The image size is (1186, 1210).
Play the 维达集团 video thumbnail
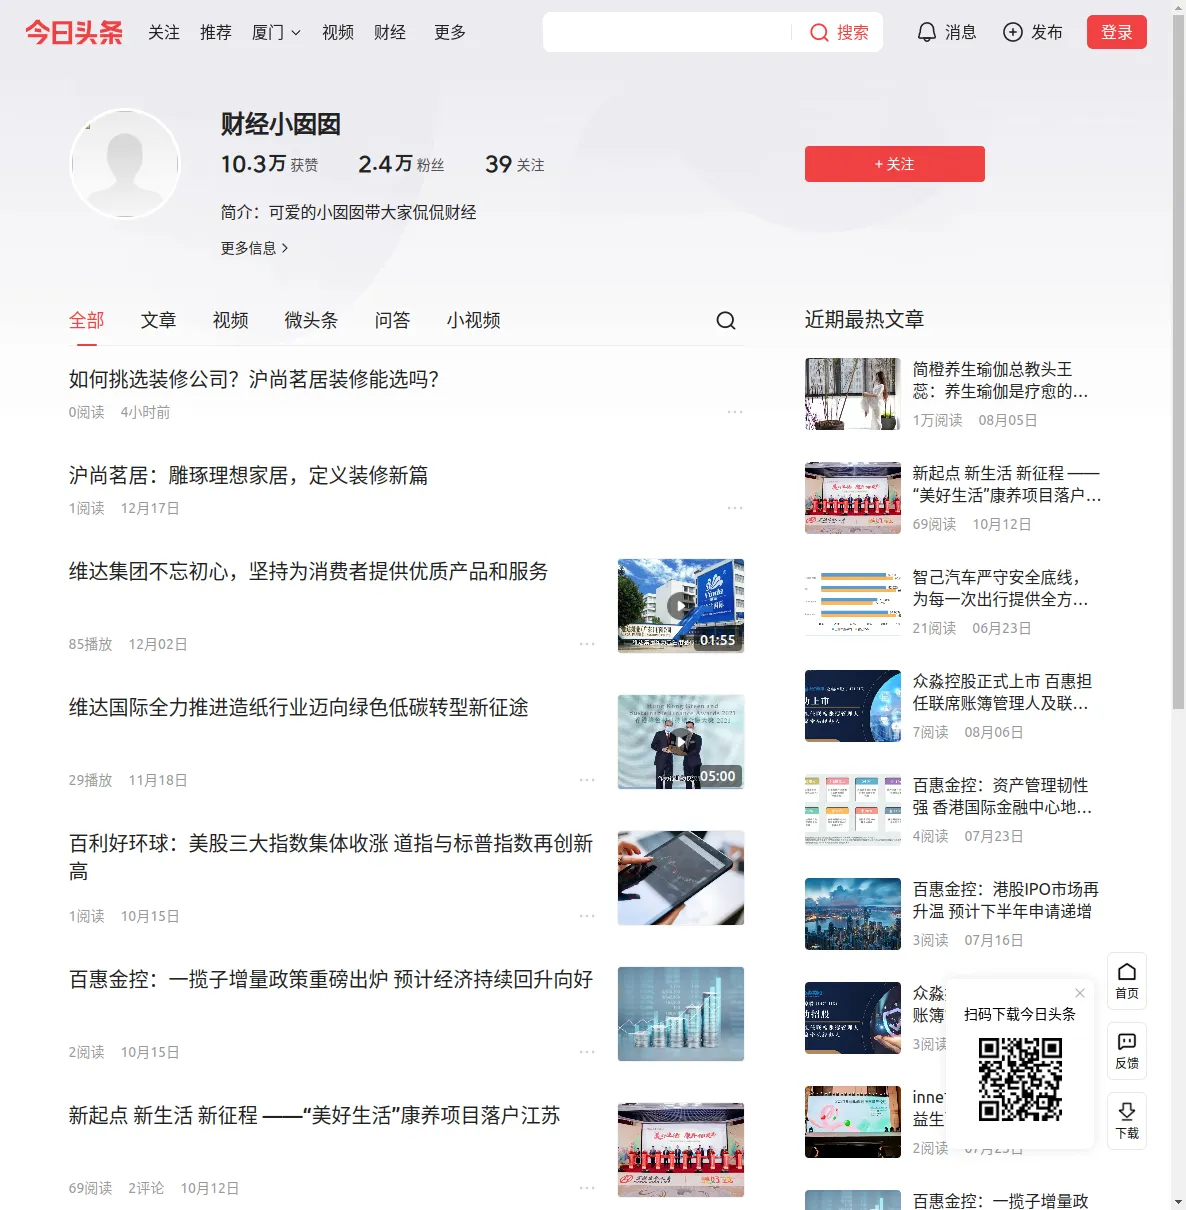[681, 606]
